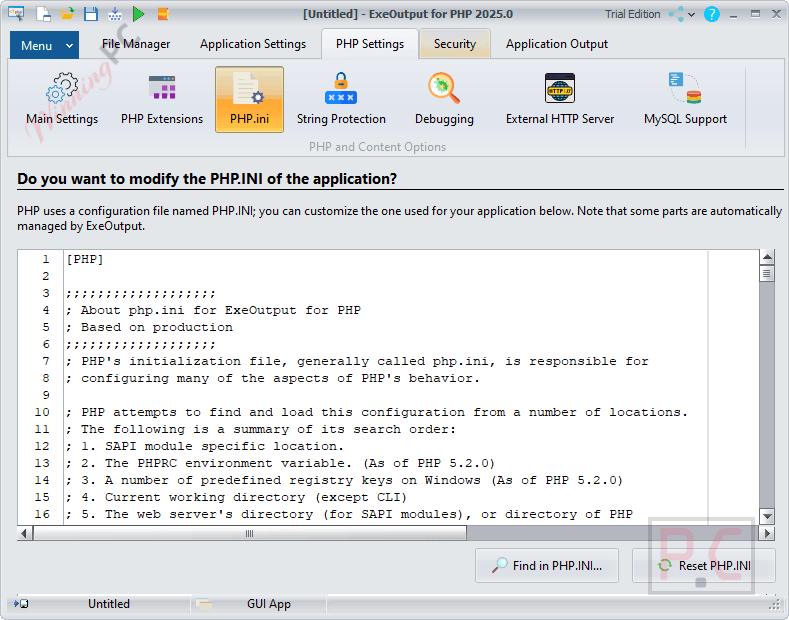Click the editor's vertical scroll down arrow
This screenshot has width=789, height=620.
[x=767, y=516]
